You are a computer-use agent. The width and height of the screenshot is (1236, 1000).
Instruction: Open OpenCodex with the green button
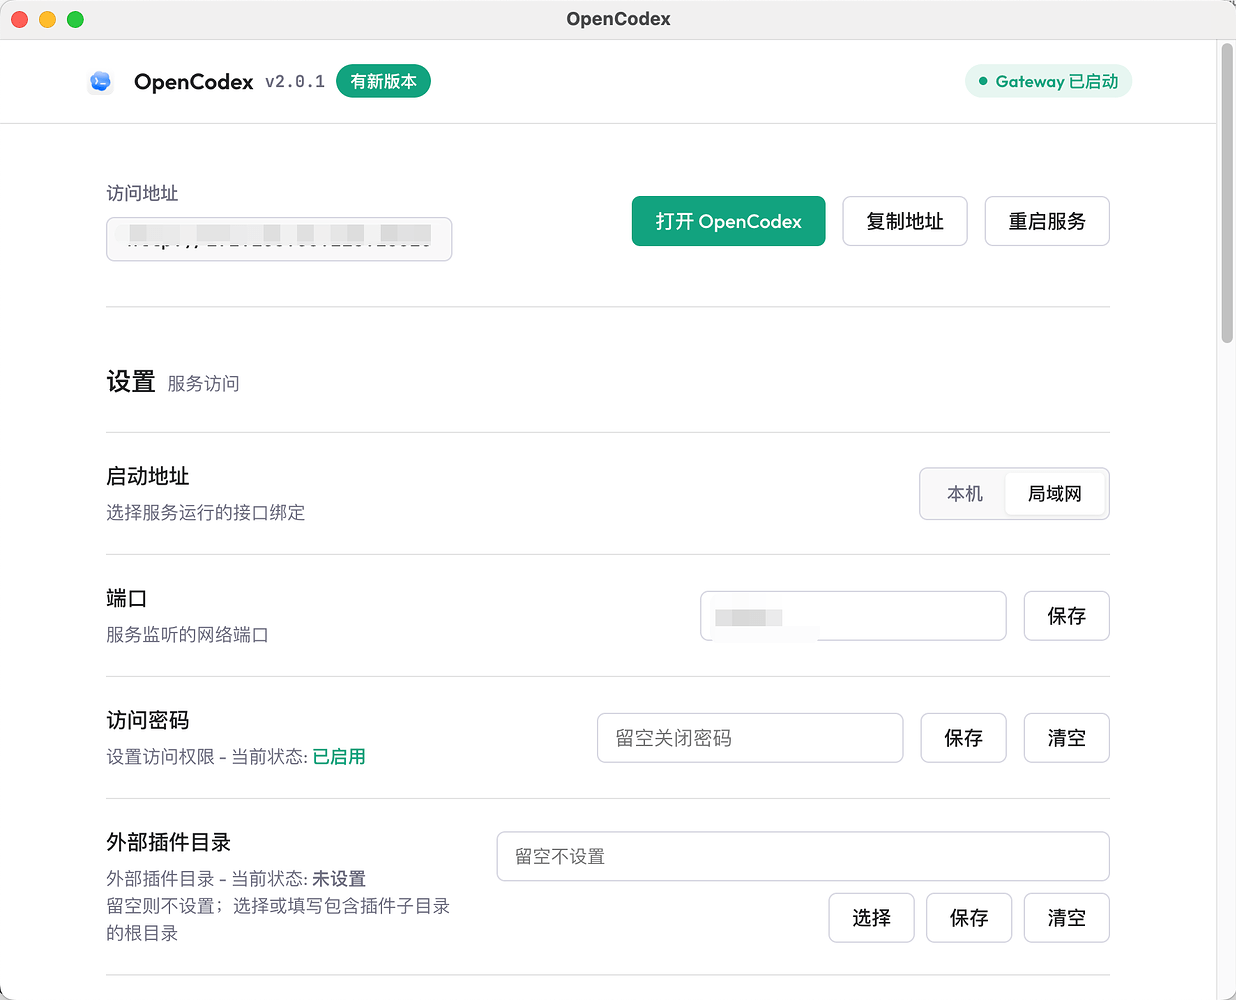[x=728, y=221]
